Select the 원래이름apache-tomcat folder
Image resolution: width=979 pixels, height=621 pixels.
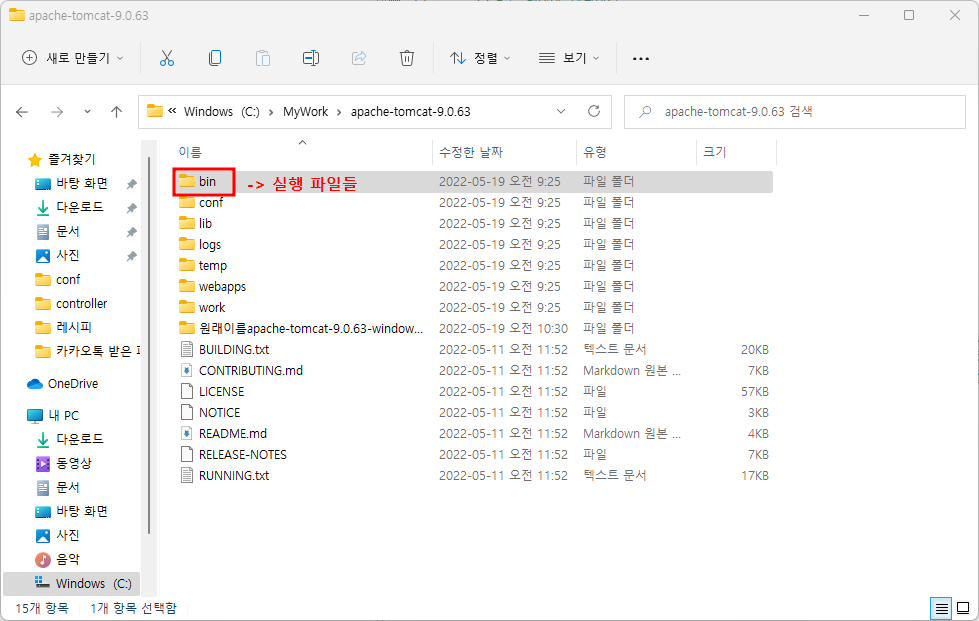click(473, 328)
